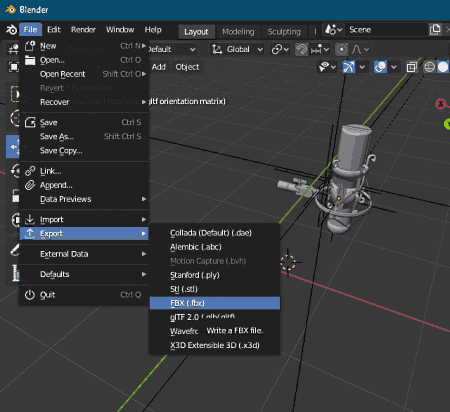Export as Collada (Default) (.dae)
The height and width of the screenshot is (412, 450).
(215, 233)
